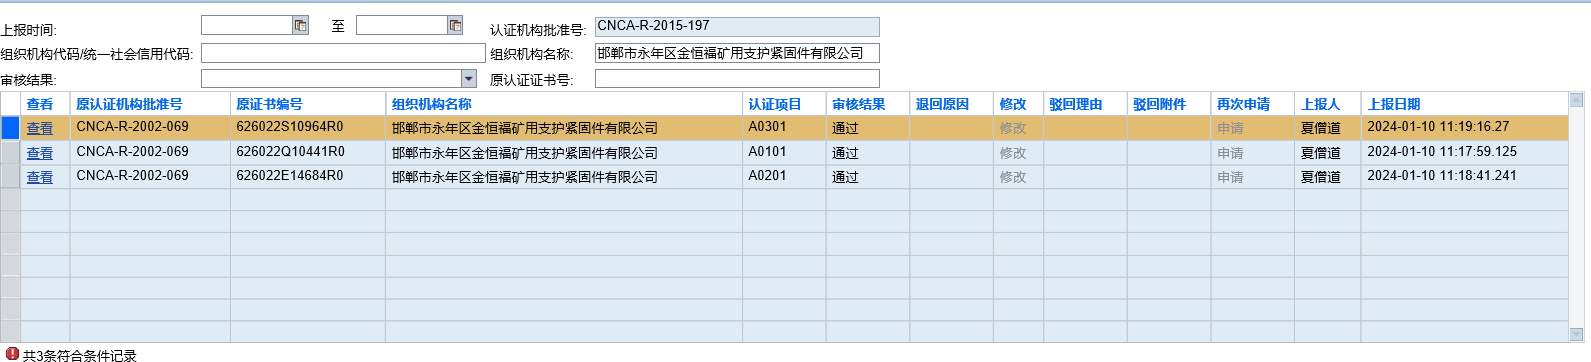This screenshot has height=362, width=1591.
Task: Click organization name in the A0101 row
Action: pos(525,153)
